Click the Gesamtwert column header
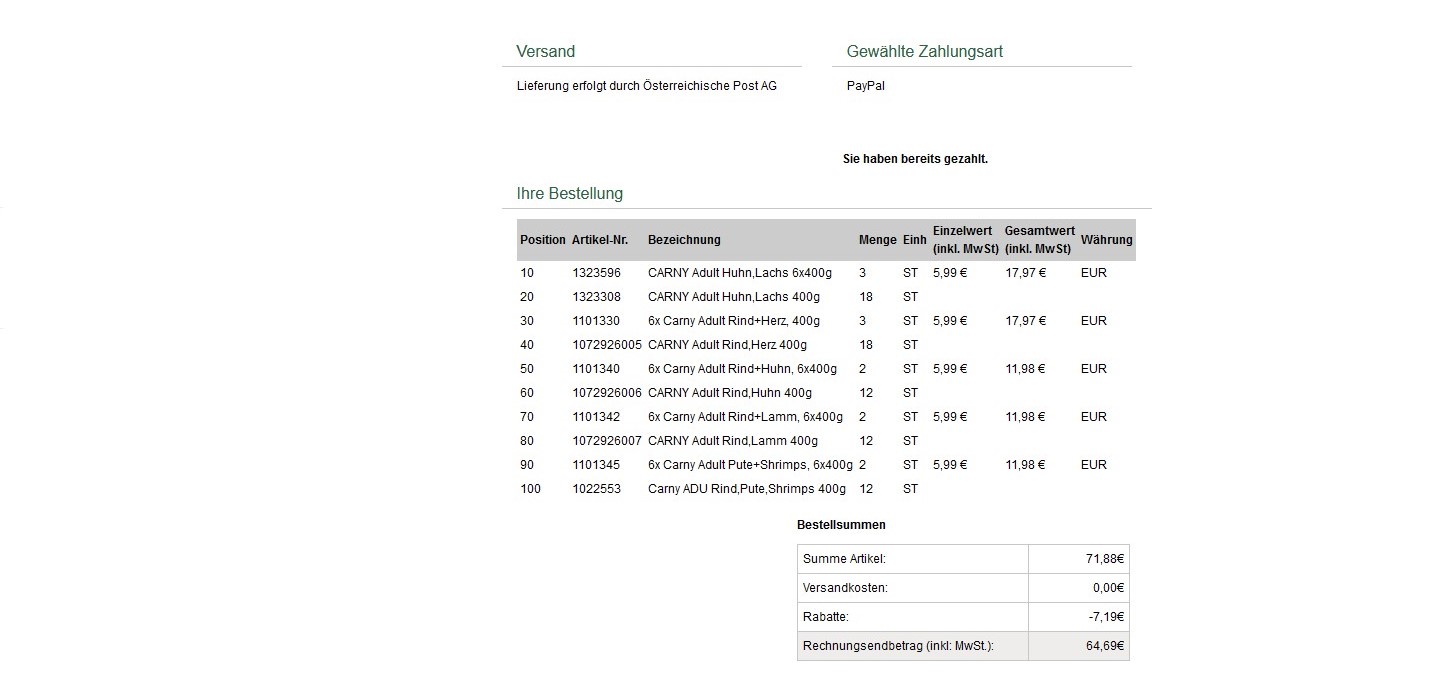Image resolution: width=1439 pixels, height=680 pixels. tap(1039, 240)
